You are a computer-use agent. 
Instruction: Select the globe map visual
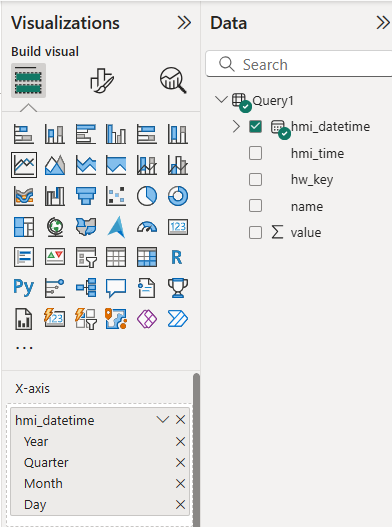[54, 227]
